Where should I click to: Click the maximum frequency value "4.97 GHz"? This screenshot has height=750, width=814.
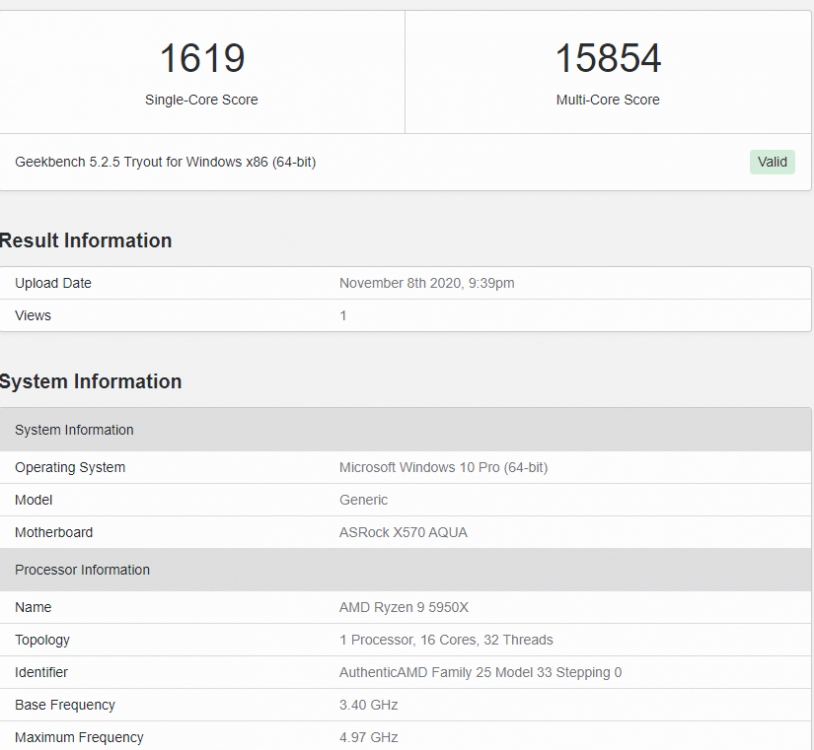369,738
